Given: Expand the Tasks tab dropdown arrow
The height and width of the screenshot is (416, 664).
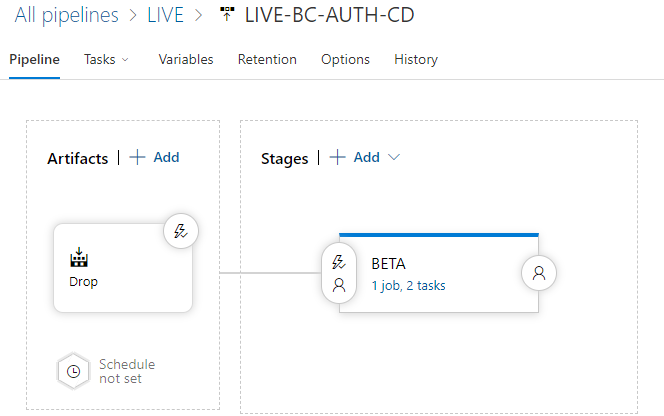Looking at the screenshot, I should [125, 60].
